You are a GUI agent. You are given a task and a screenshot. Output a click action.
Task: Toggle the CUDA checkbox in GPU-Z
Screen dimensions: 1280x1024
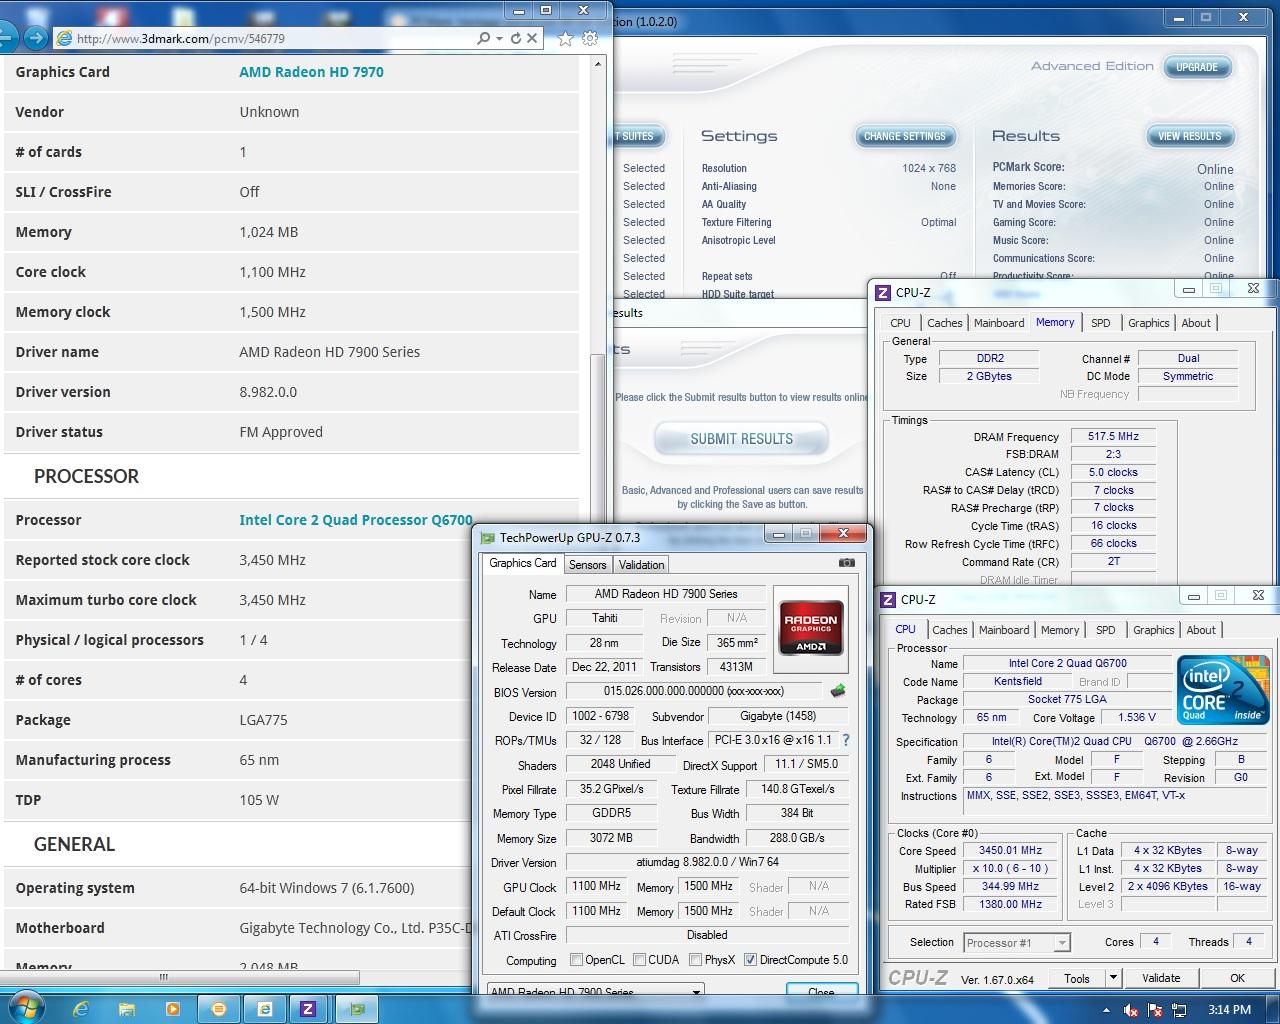pos(639,960)
